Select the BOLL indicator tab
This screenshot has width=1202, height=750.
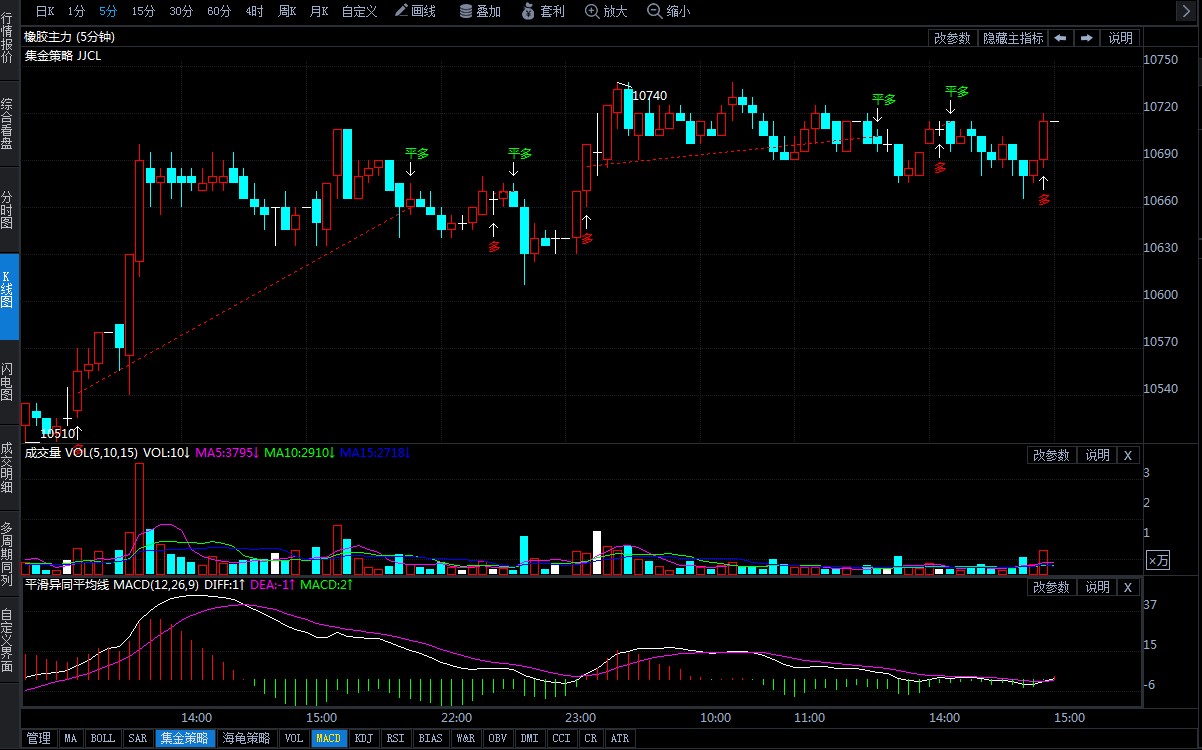click(x=103, y=739)
